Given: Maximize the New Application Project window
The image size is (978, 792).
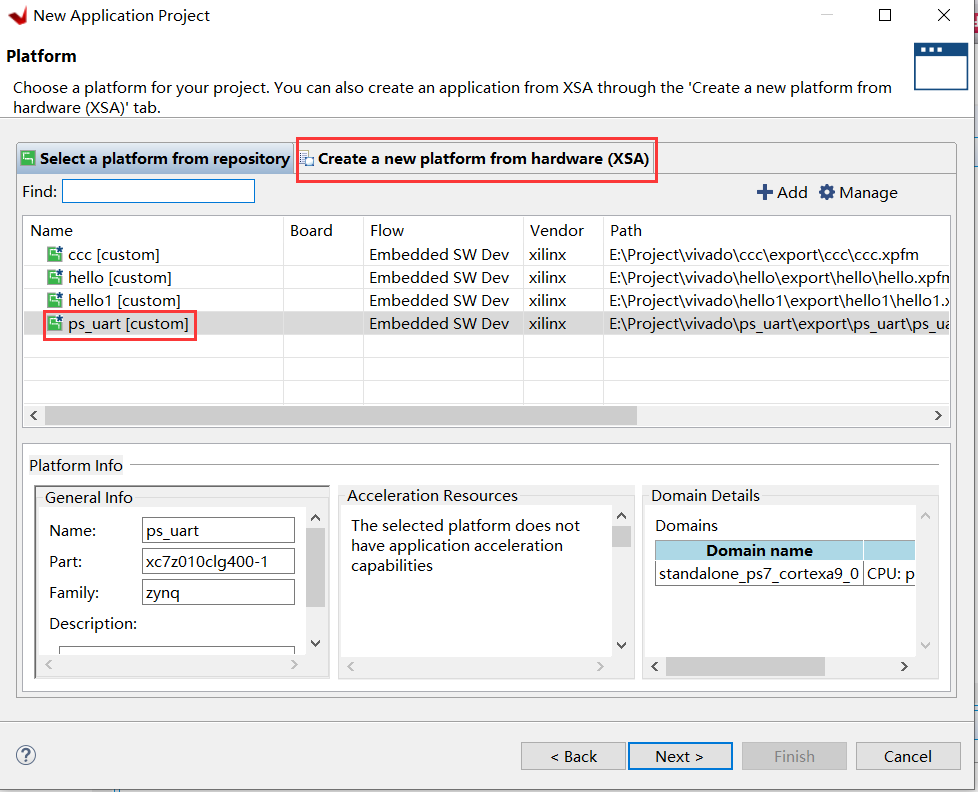Looking at the screenshot, I should click(884, 15).
